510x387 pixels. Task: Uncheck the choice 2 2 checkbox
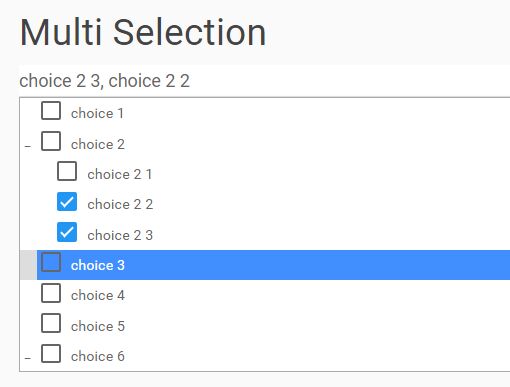67,201
